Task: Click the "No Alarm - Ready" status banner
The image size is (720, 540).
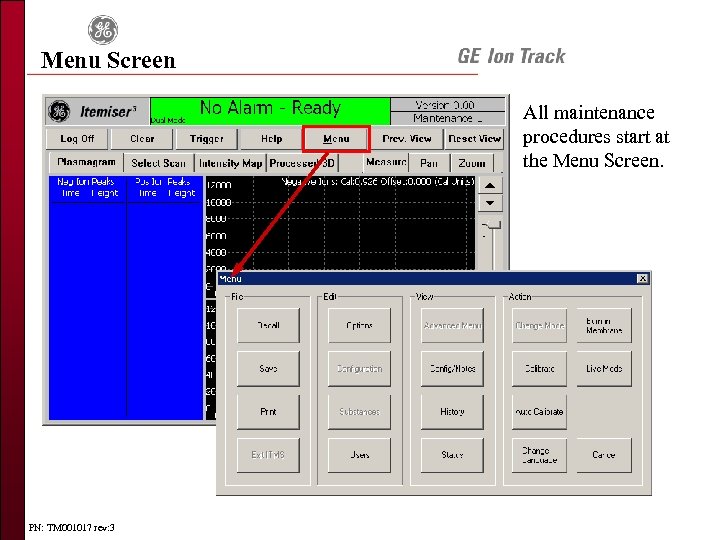Action: point(270,110)
